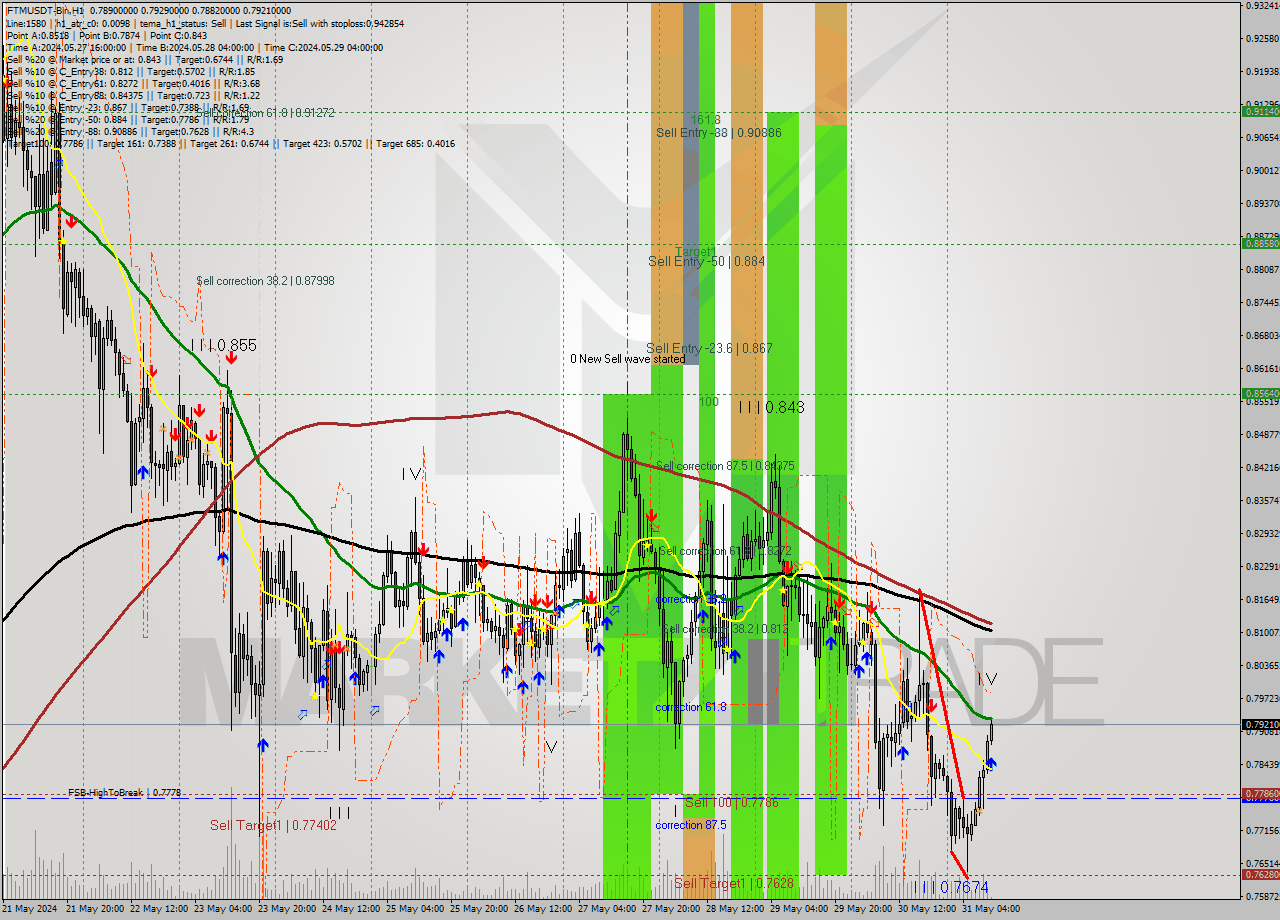Click the 26 May 12:00 time axis label

tap(543, 909)
